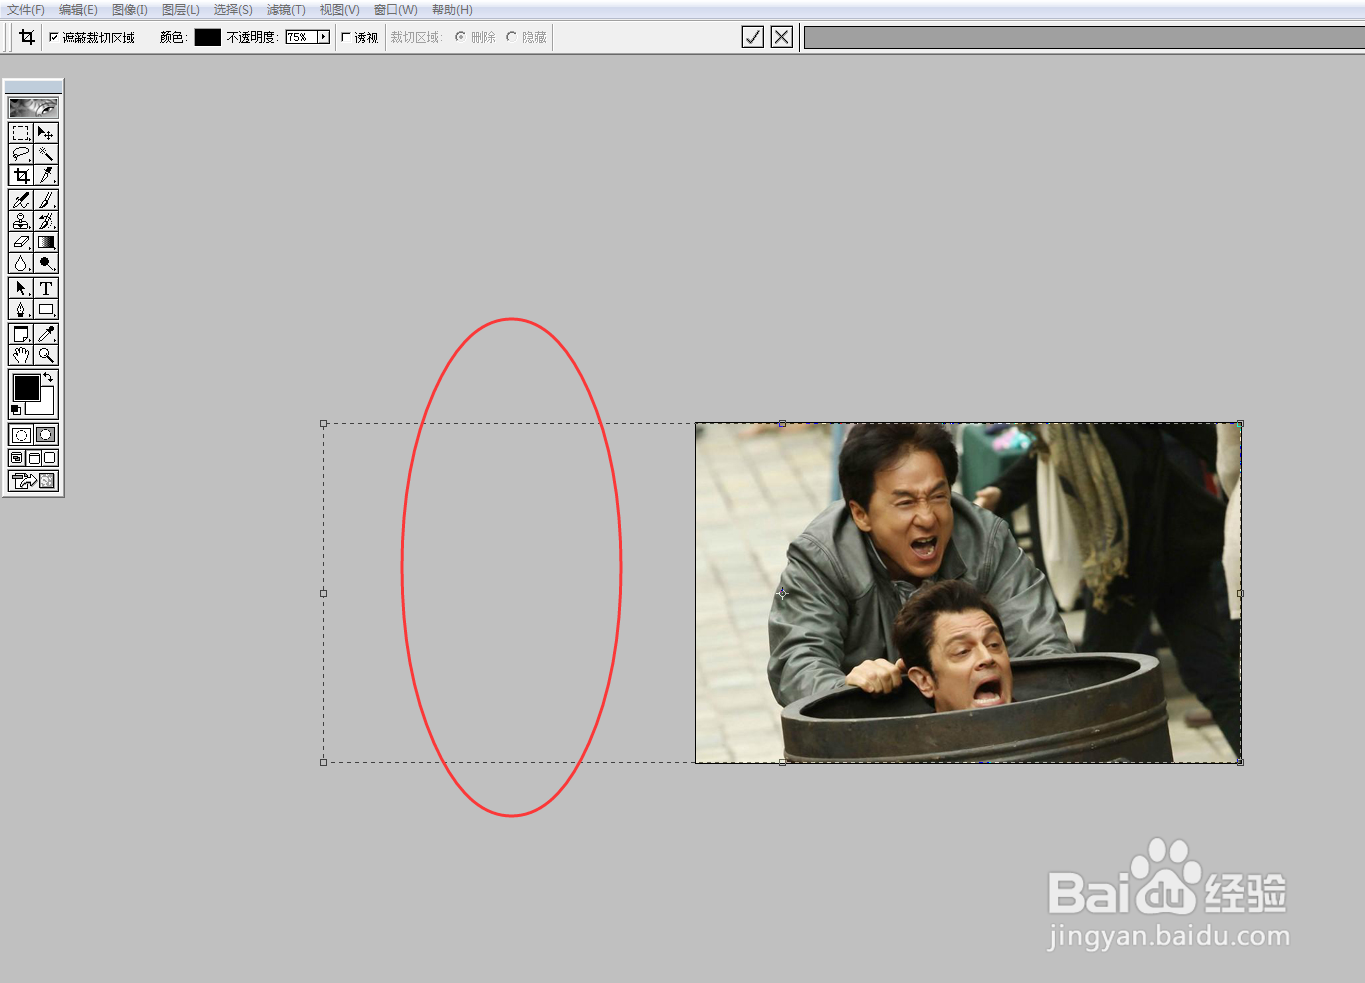Select the Blur tool
The height and width of the screenshot is (983, 1365).
click(21, 263)
